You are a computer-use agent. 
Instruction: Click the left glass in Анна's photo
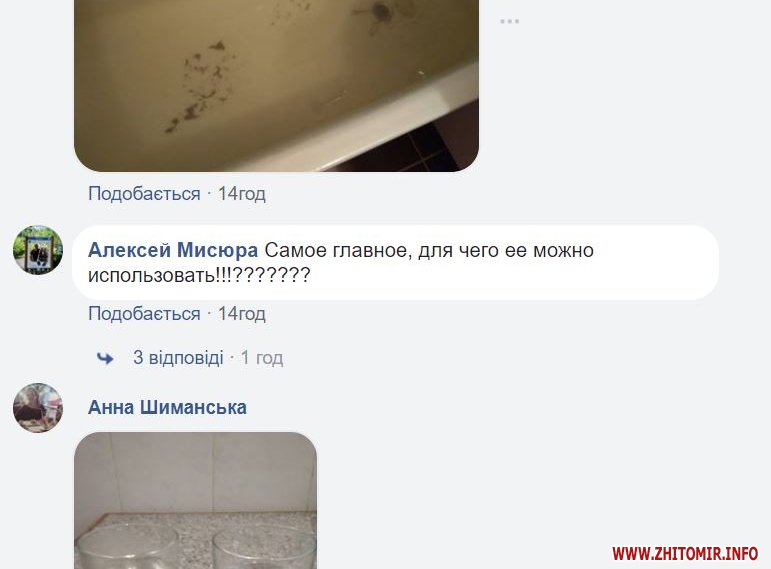point(127,546)
